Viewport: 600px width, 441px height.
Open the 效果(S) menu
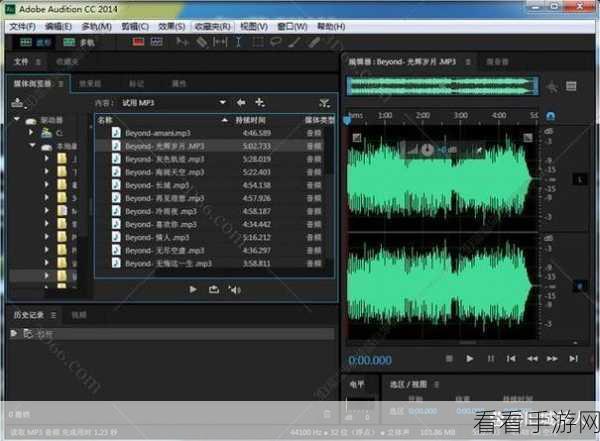(171, 26)
